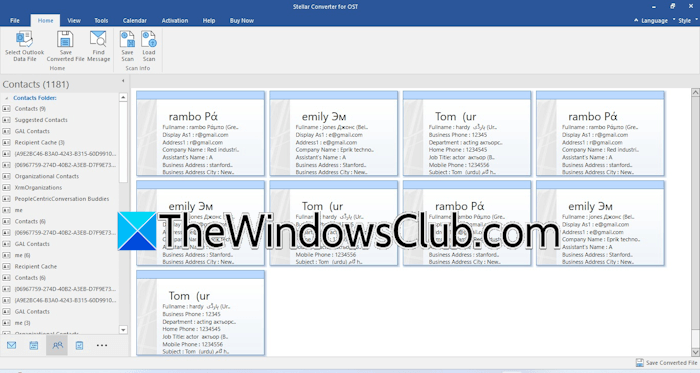Click Select Outlook Data File icon
Screen dimensions: 700x373
tap(24, 39)
